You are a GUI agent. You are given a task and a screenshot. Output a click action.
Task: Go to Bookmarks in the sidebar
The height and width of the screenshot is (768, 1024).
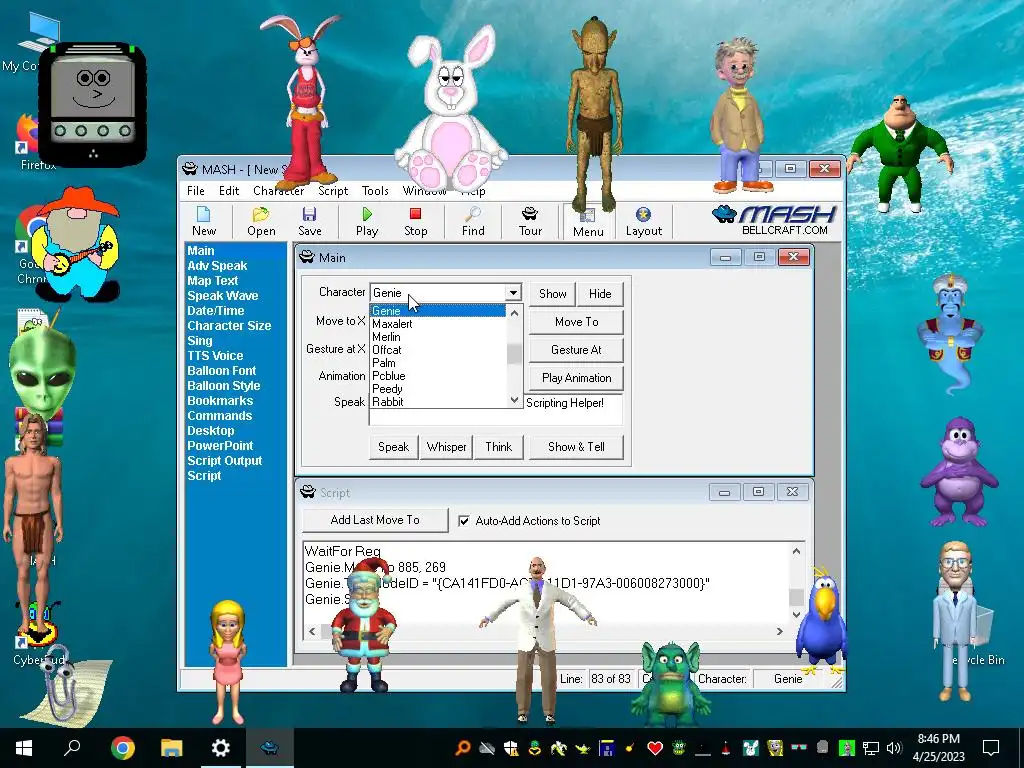tap(219, 401)
